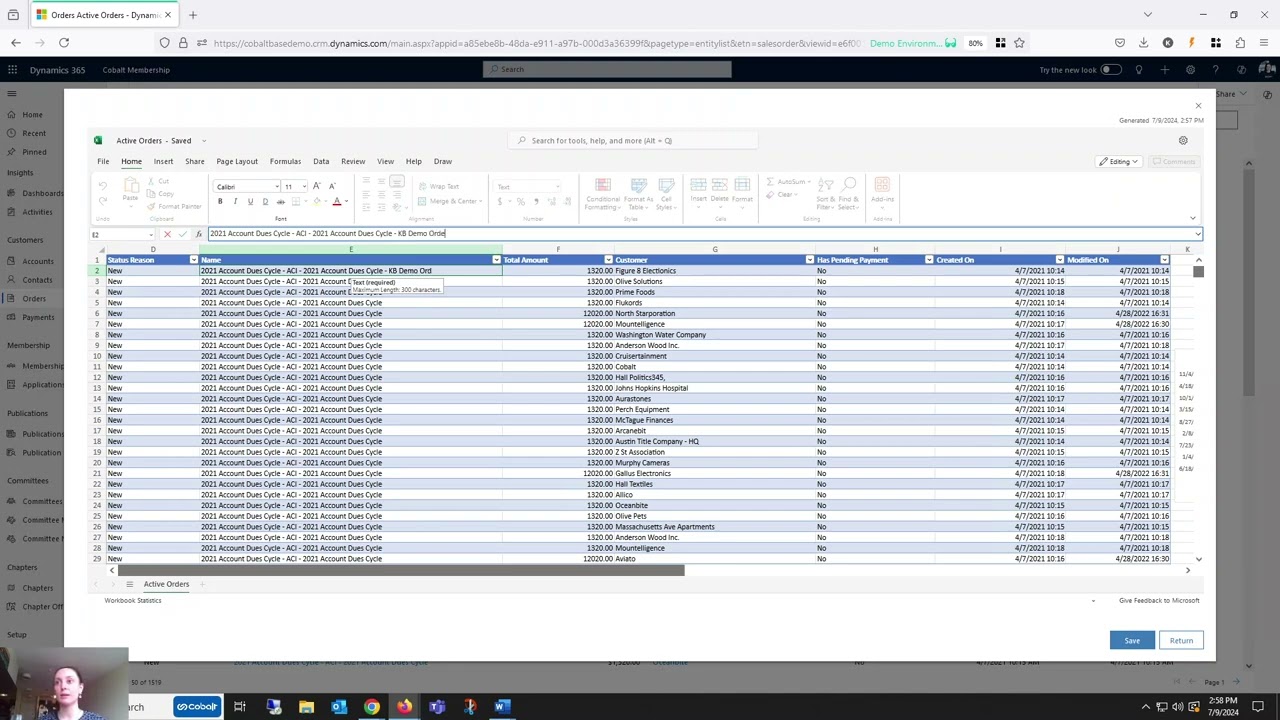Open the Add-ins panel
Image resolution: width=1280 pixels, height=720 pixels.
point(882,190)
